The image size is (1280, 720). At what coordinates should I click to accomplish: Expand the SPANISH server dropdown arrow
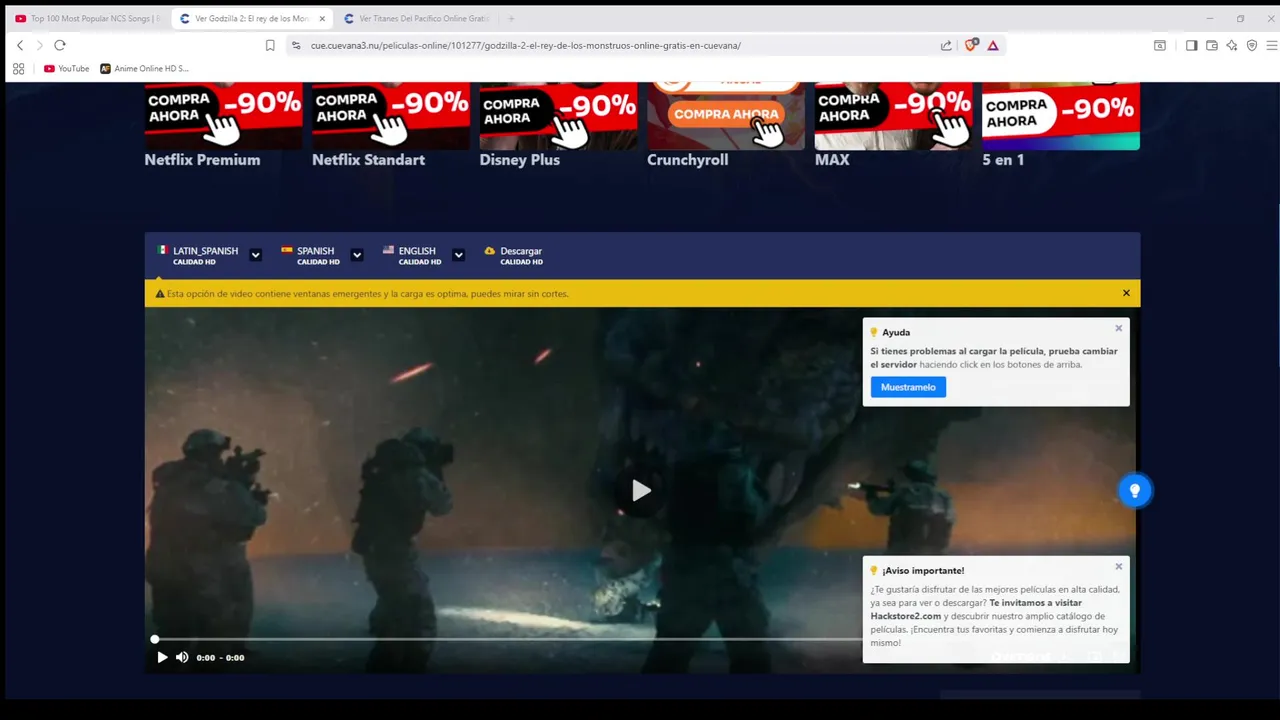tap(357, 255)
